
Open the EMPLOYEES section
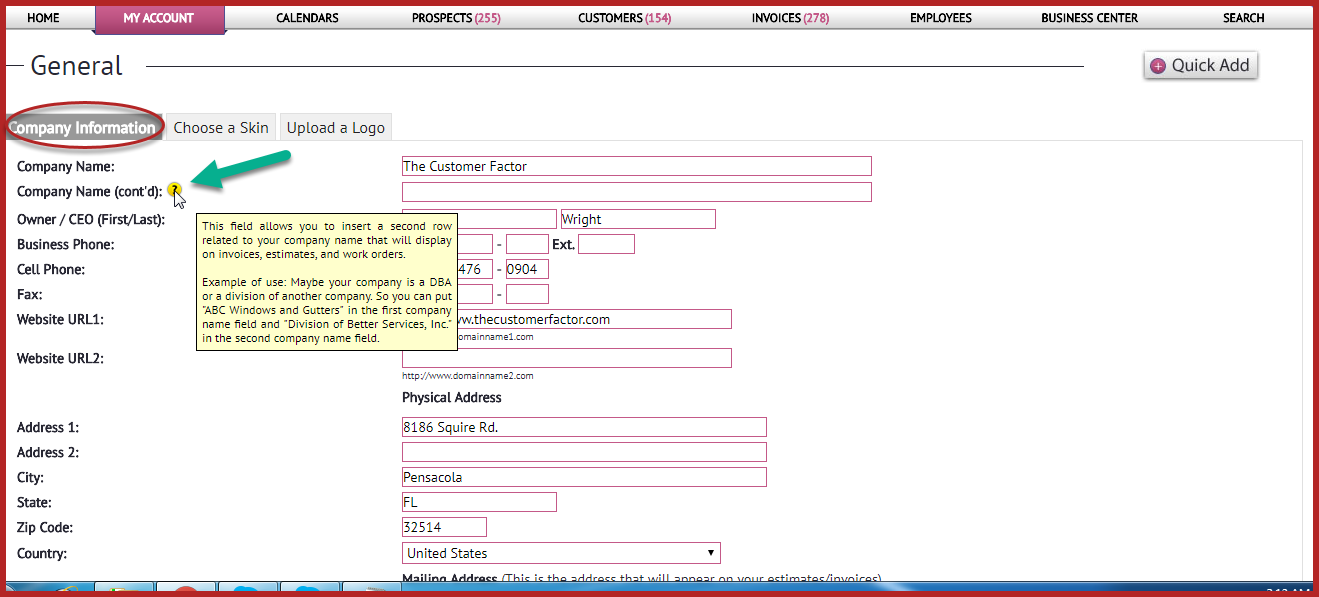940,17
